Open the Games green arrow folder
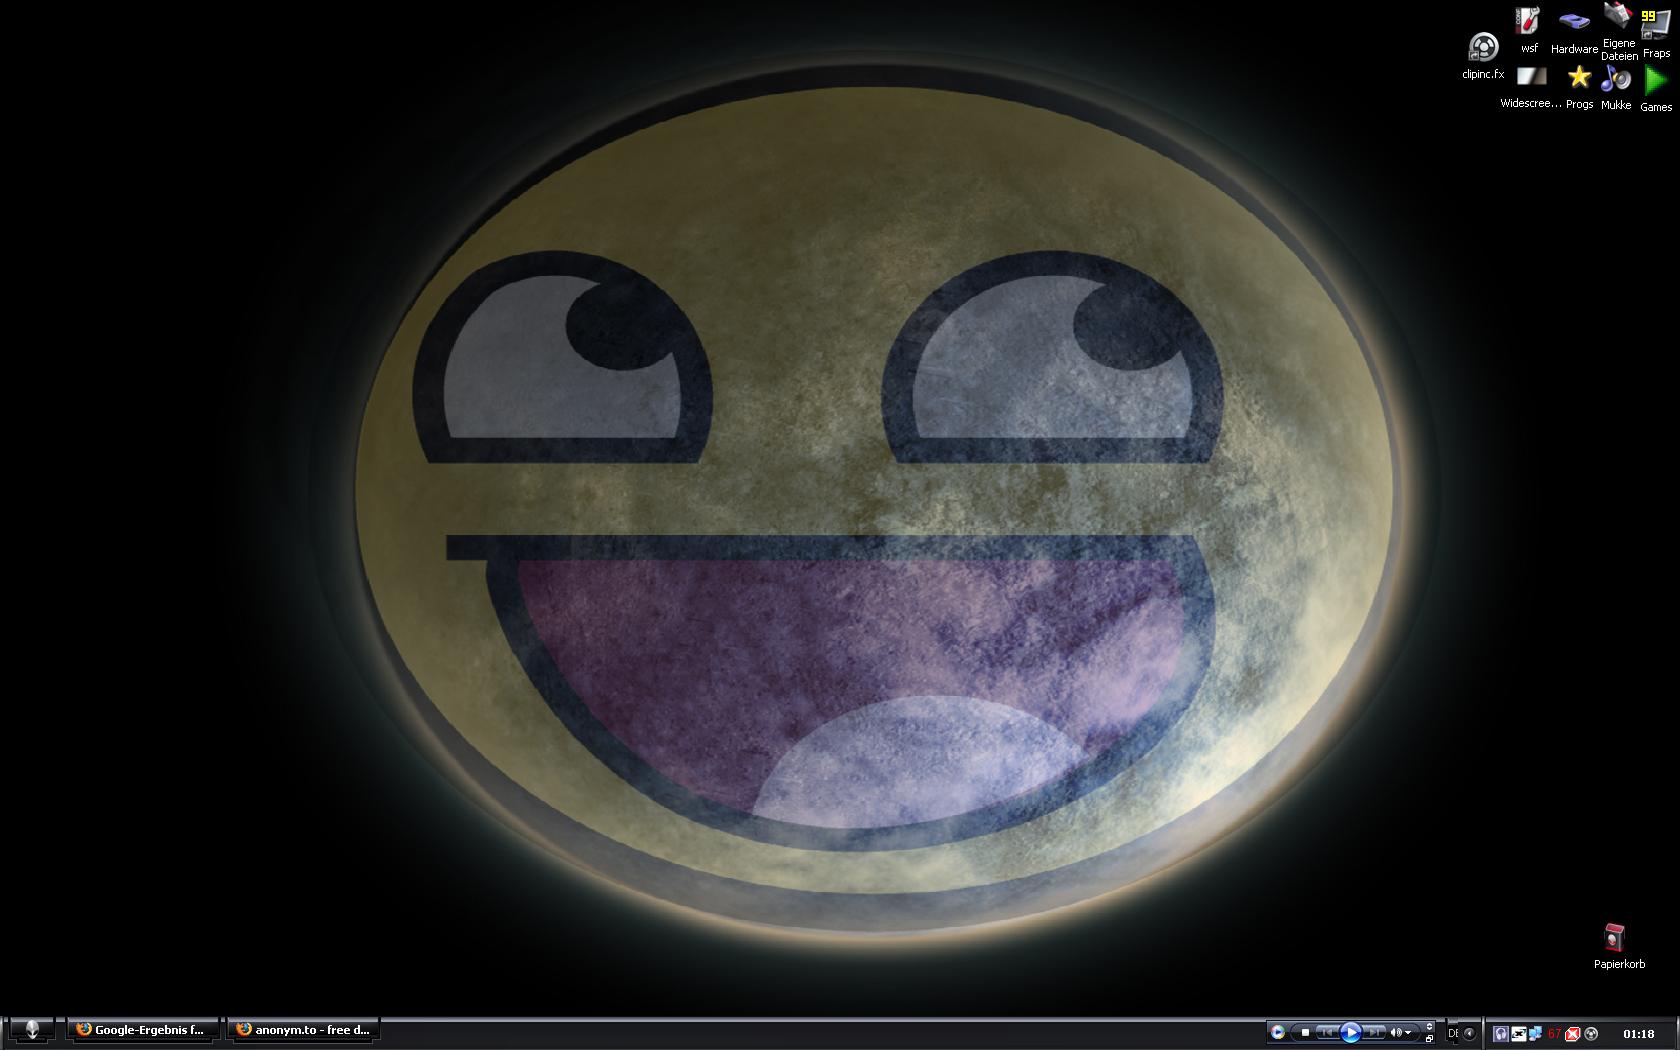 click(1656, 80)
